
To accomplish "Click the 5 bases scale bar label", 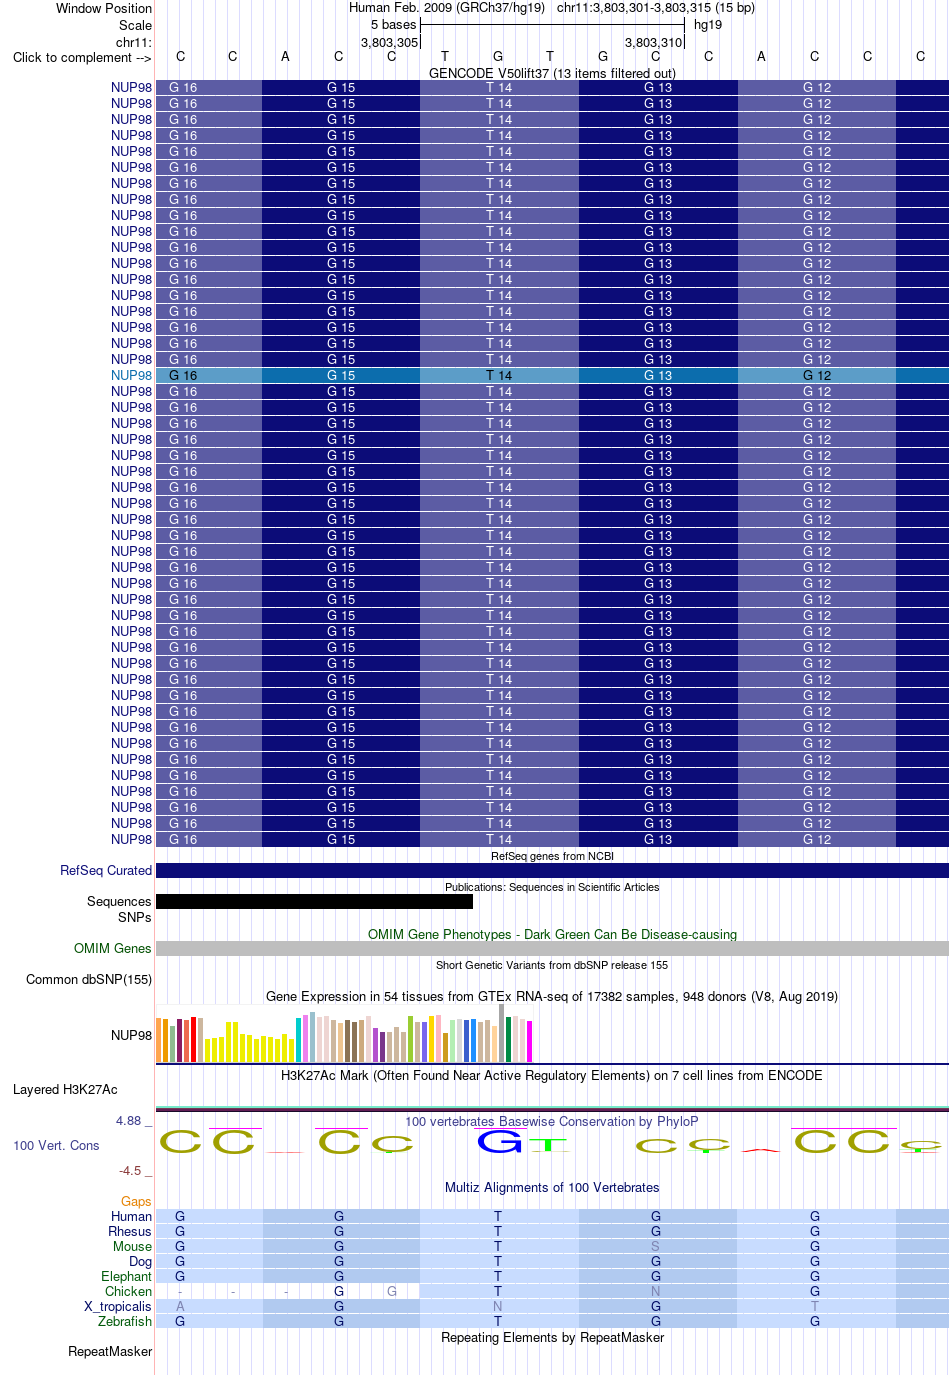I will pos(393,24).
